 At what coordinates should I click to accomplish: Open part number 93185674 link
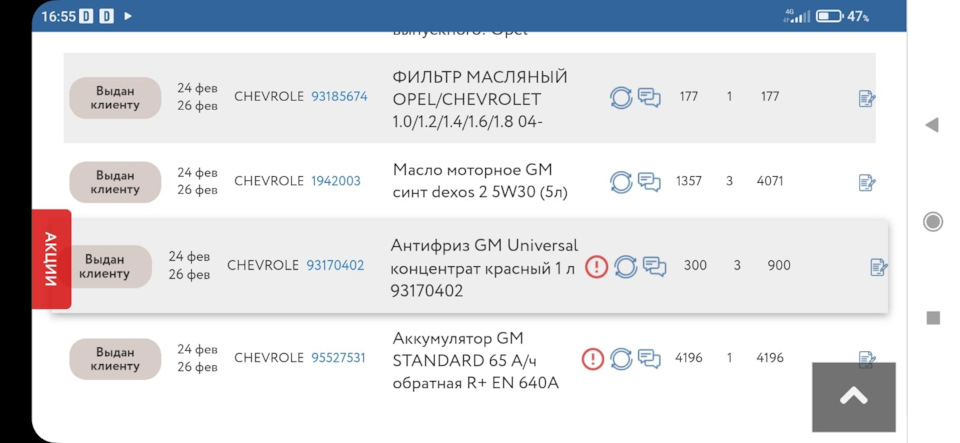click(339, 97)
